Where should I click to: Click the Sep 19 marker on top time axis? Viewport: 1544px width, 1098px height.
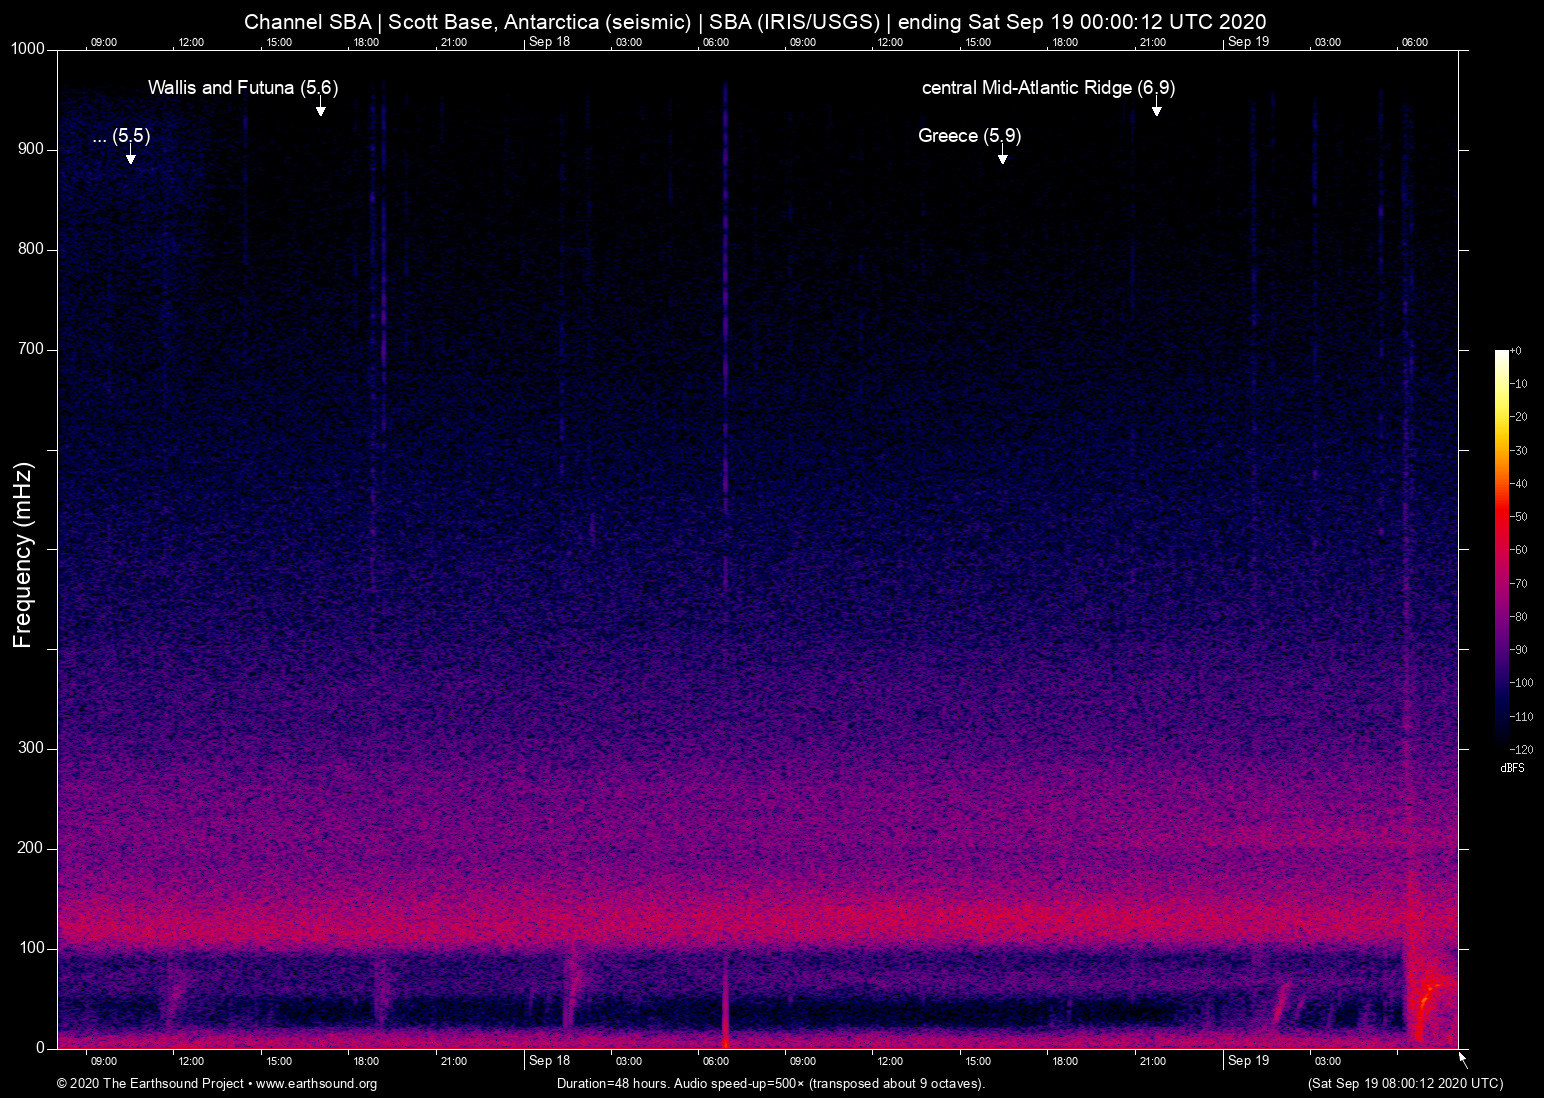click(1248, 42)
